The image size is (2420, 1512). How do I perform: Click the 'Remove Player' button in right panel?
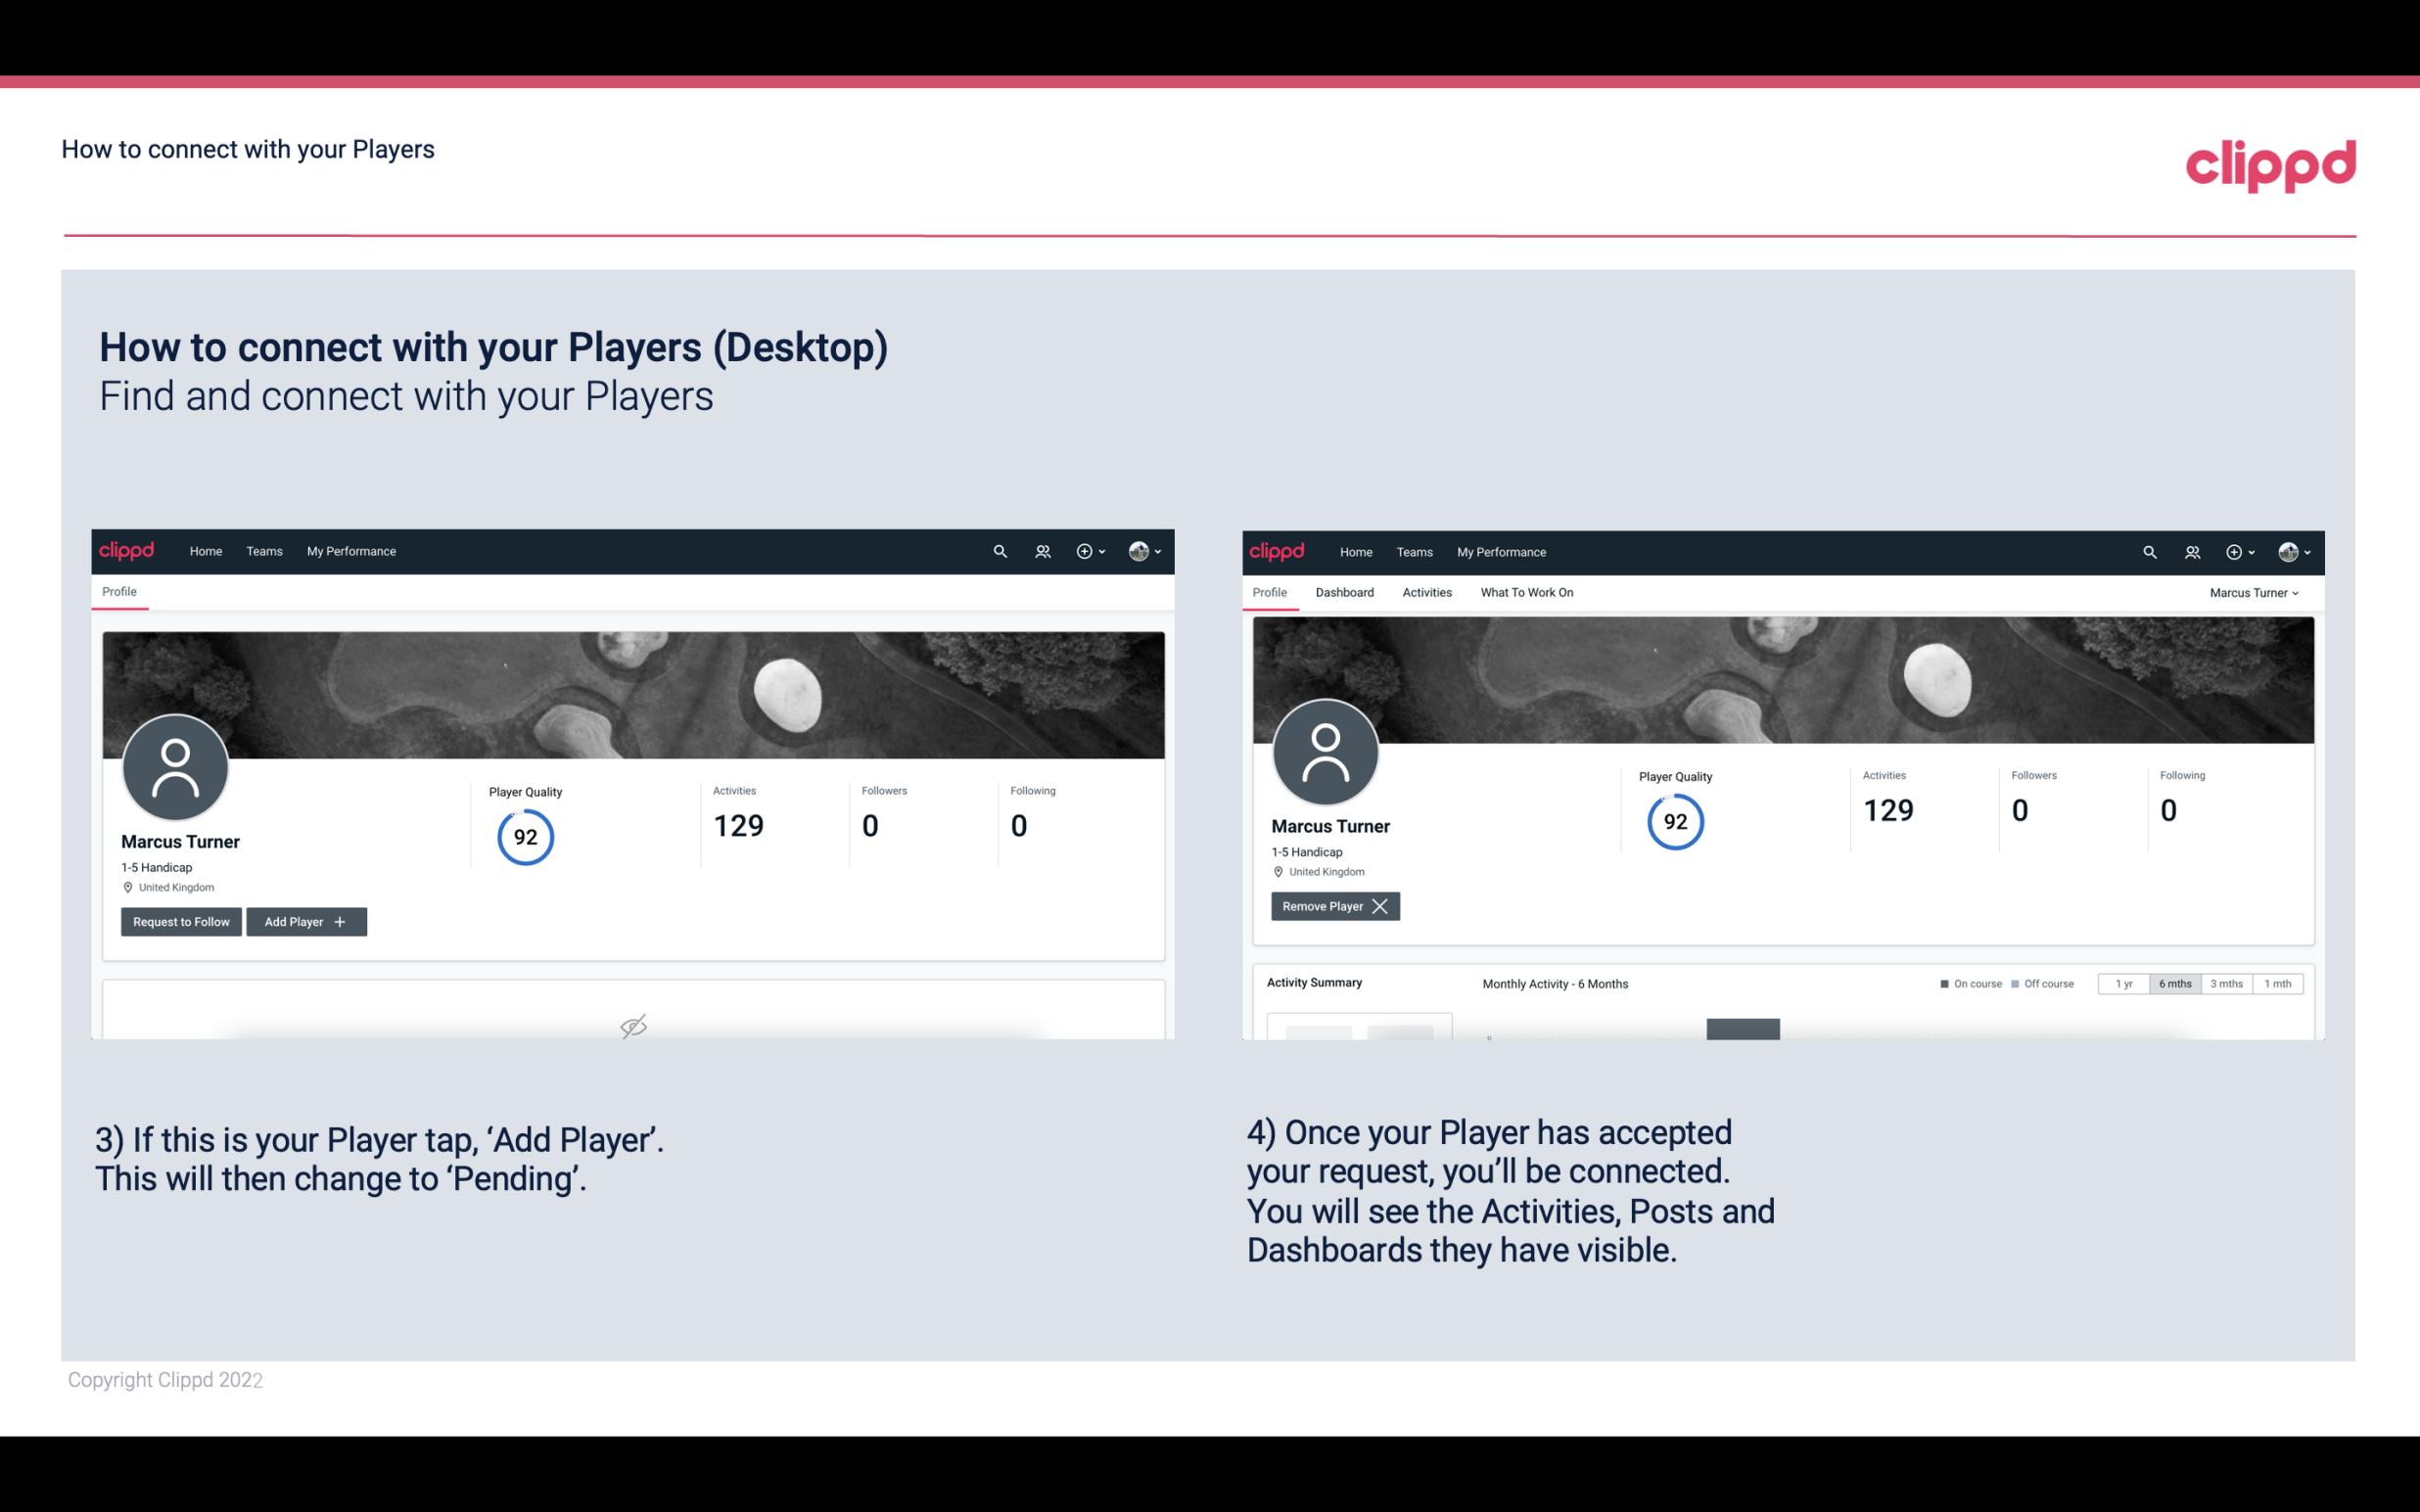pos(1331,904)
